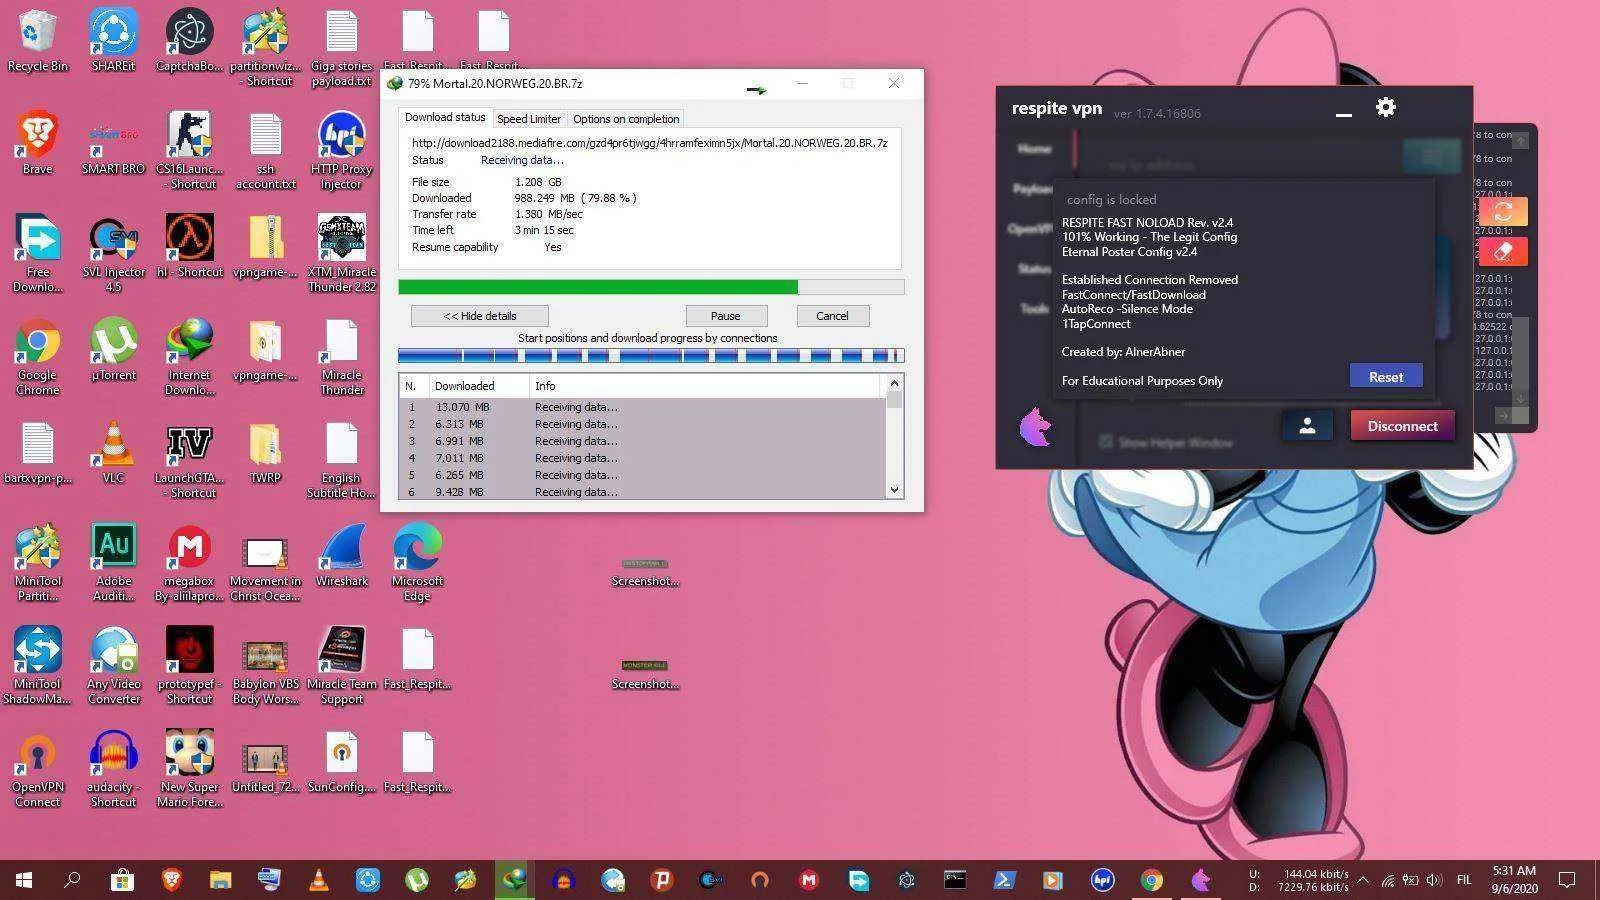
Task: Open the Options on completion tab
Action: point(626,119)
